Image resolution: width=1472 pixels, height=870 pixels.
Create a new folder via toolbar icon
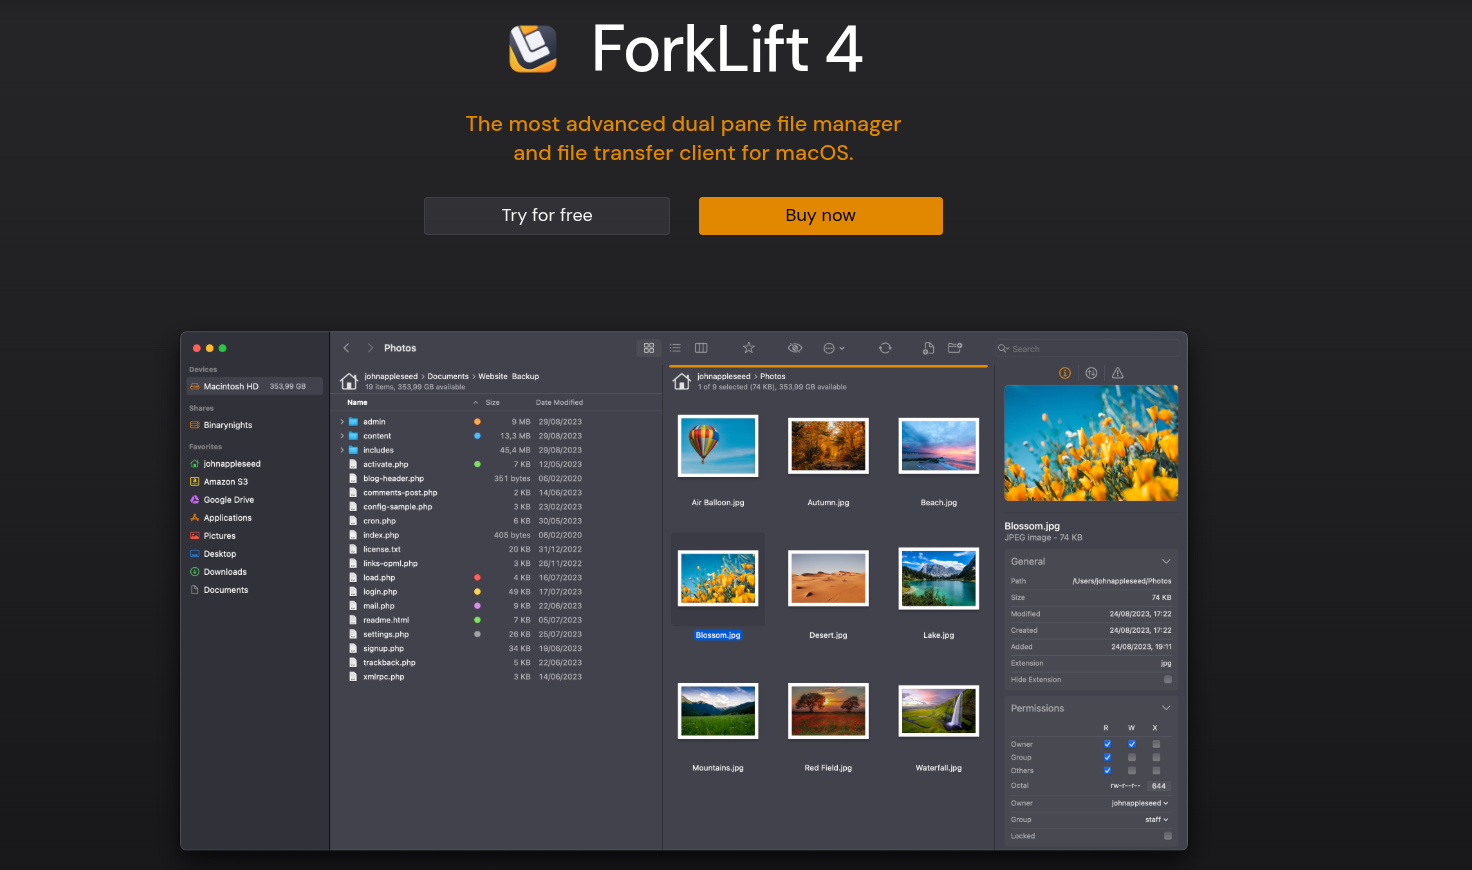click(955, 348)
